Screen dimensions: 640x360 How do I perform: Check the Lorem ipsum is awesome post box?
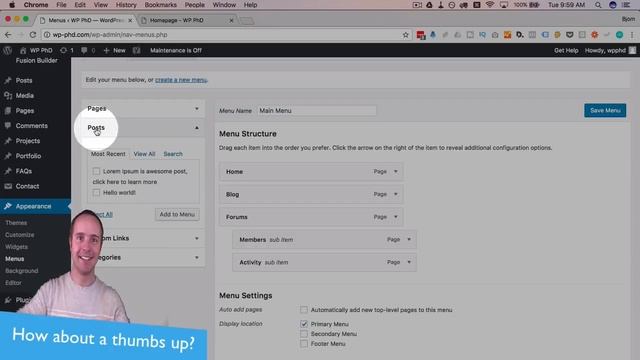pos(96,171)
